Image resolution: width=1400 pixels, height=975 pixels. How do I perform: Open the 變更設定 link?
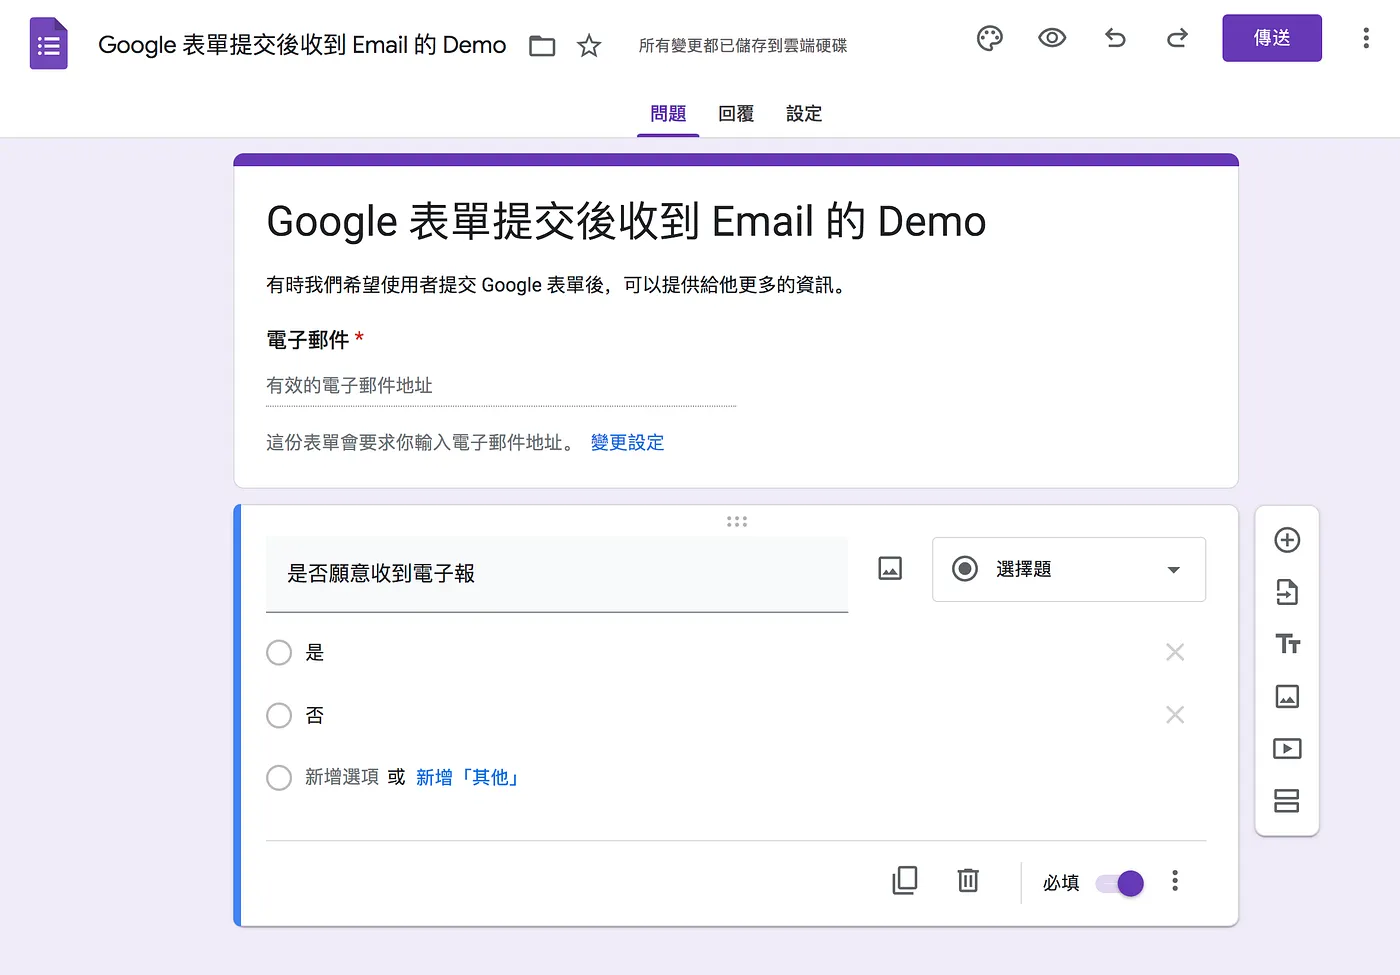[627, 443]
